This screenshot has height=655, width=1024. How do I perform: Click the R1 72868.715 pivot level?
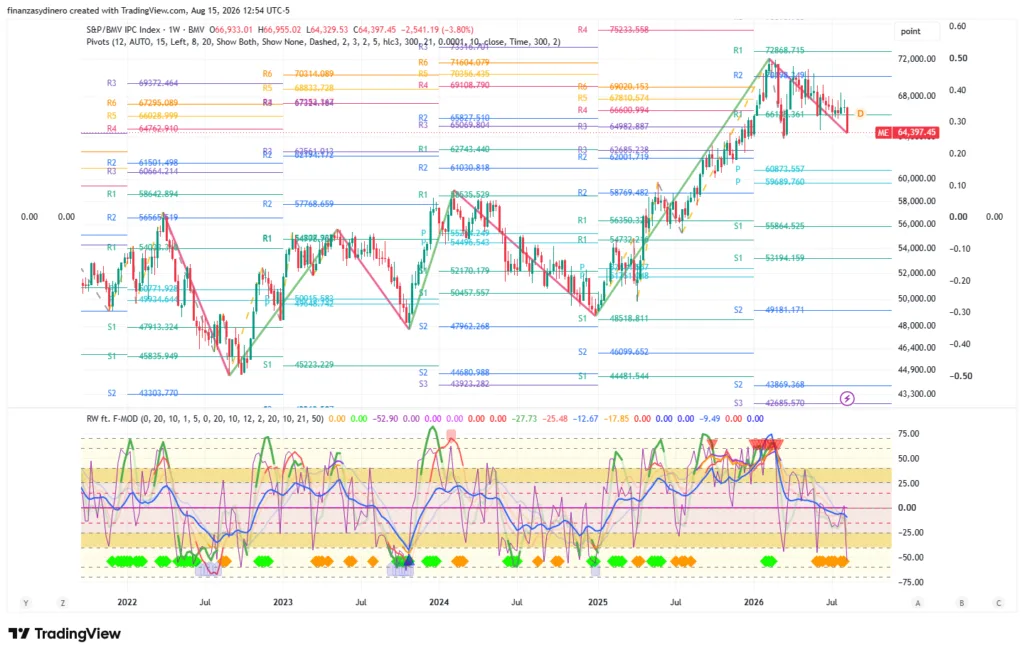click(x=769, y=50)
